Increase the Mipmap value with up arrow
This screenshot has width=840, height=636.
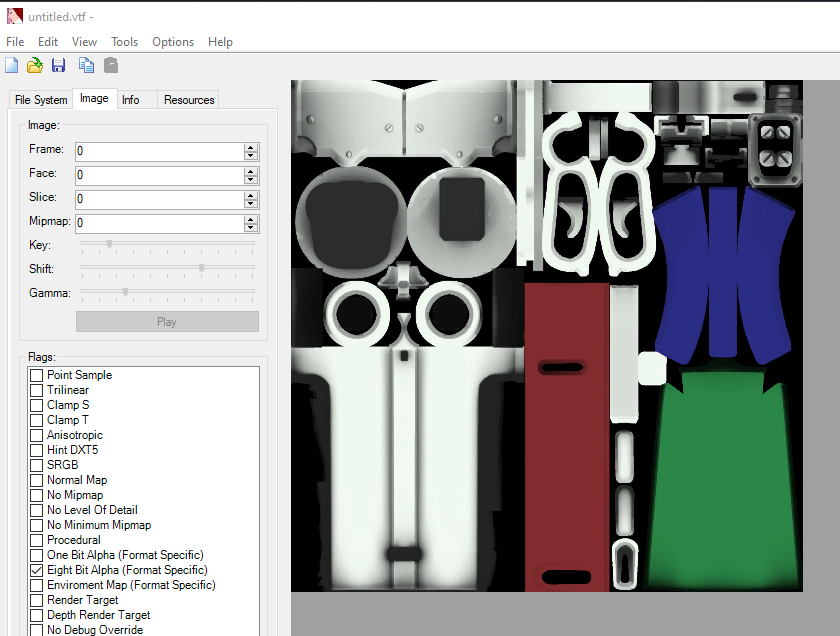click(x=251, y=220)
